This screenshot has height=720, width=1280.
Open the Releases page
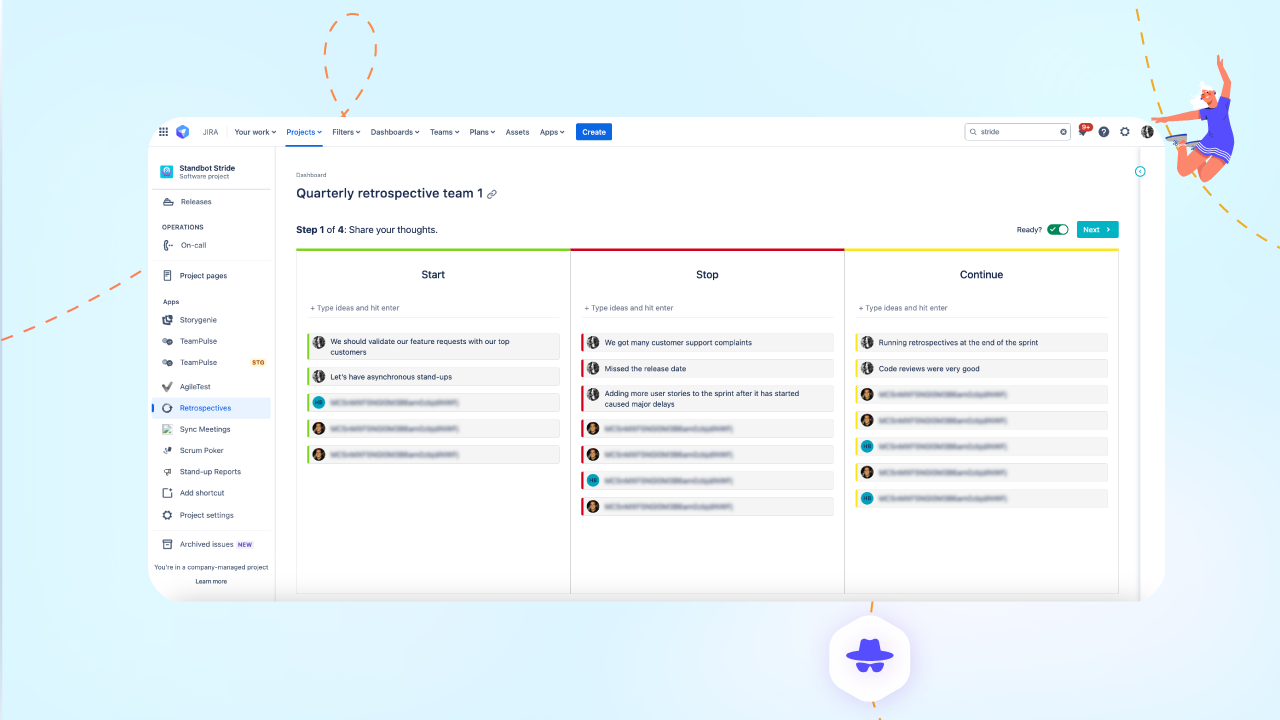(196, 201)
